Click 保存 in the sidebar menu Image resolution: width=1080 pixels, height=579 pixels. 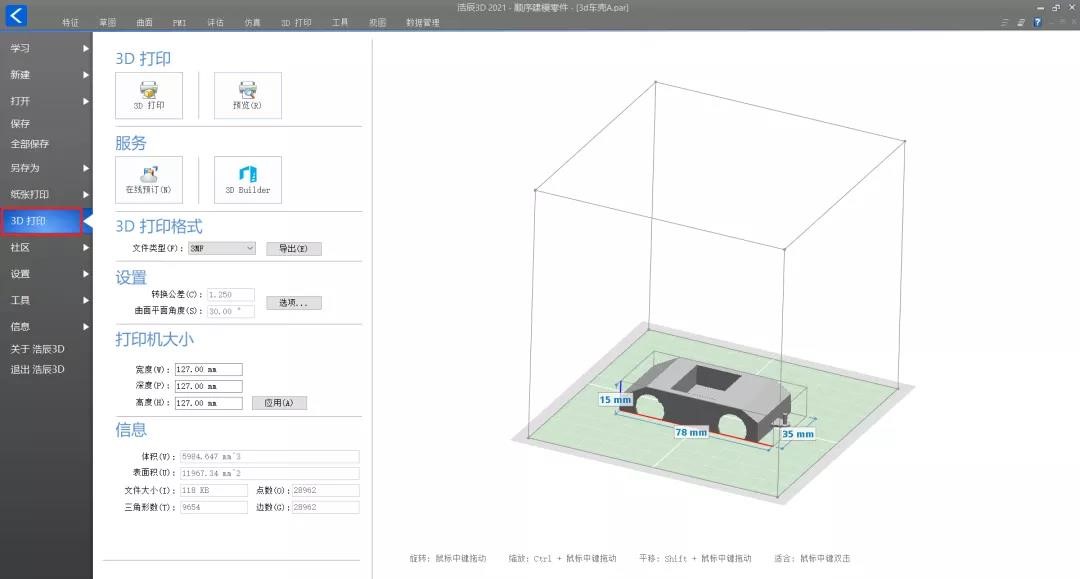[20, 124]
